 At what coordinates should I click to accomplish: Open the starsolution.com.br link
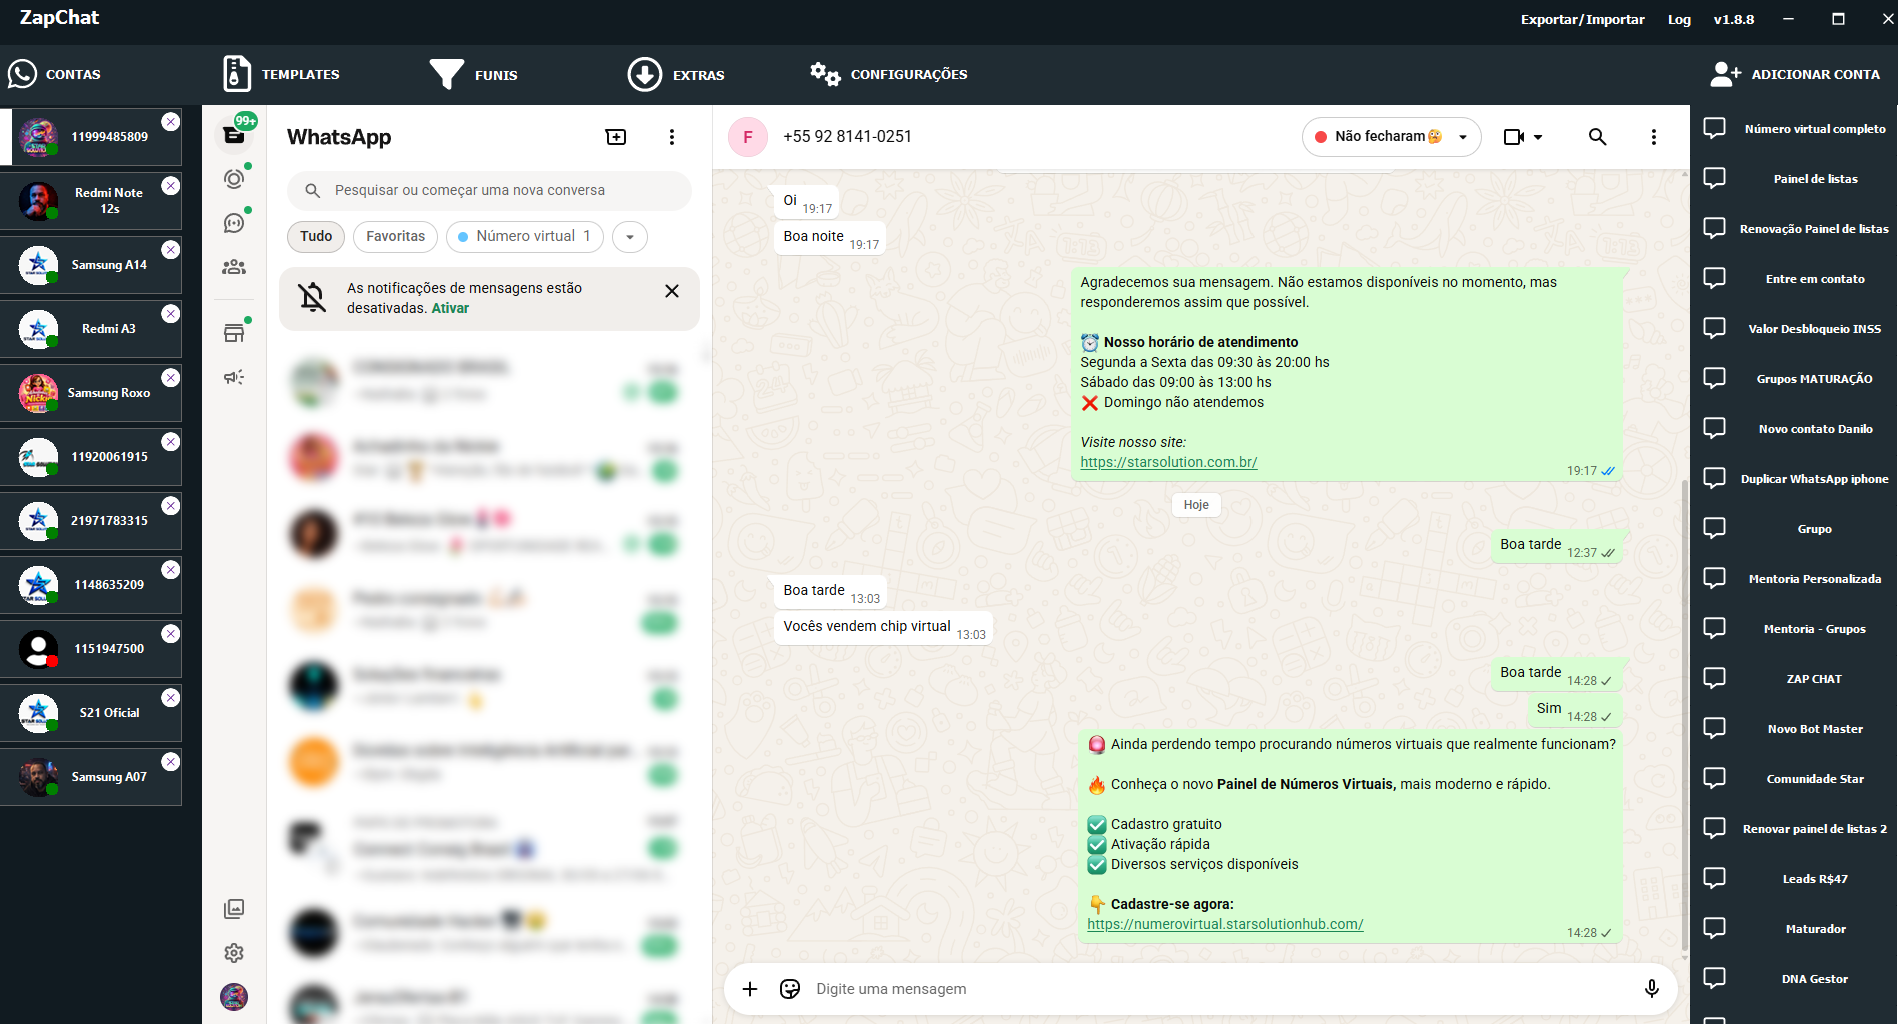click(1168, 462)
